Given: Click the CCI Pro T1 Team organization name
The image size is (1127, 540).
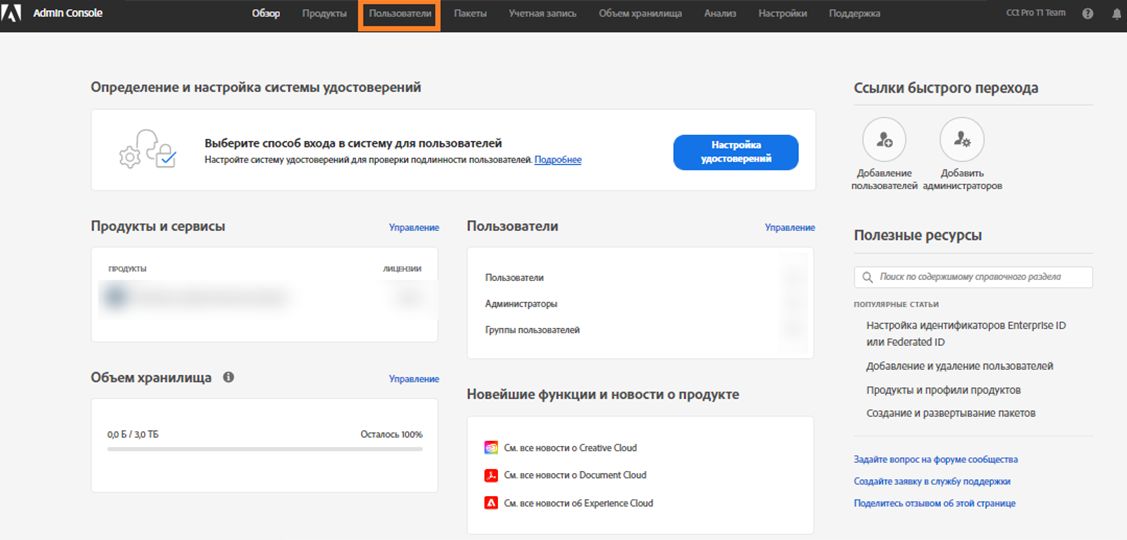Looking at the screenshot, I should click(x=1036, y=14).
